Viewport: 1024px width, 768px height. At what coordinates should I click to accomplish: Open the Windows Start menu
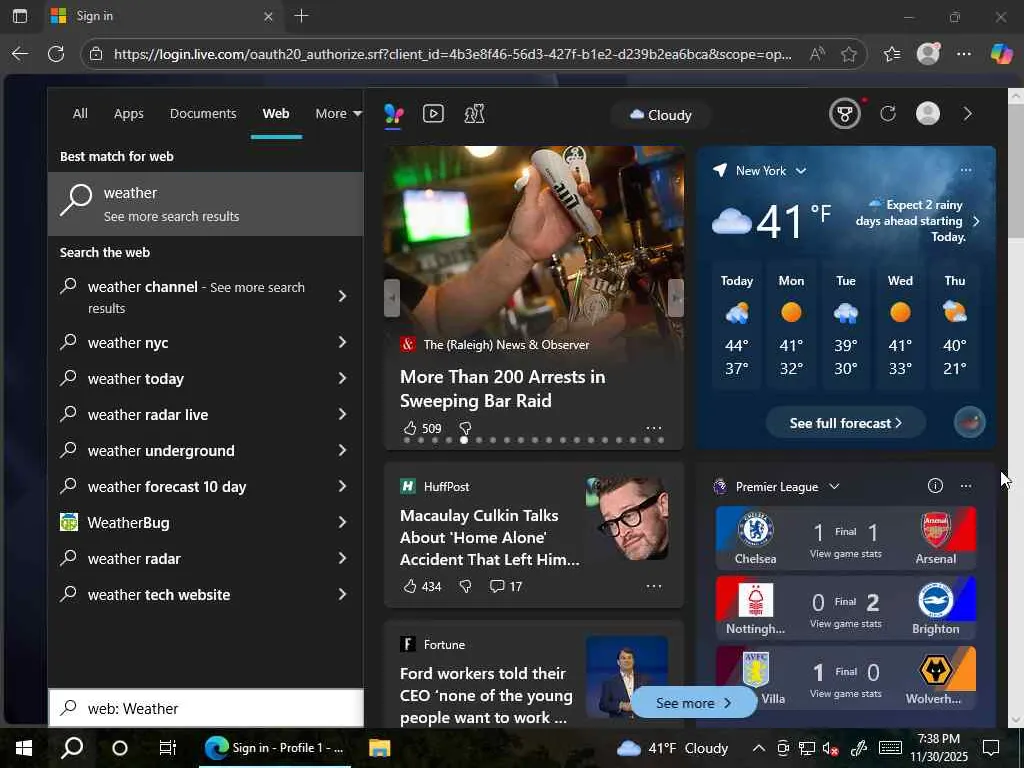tap(24, 748)
